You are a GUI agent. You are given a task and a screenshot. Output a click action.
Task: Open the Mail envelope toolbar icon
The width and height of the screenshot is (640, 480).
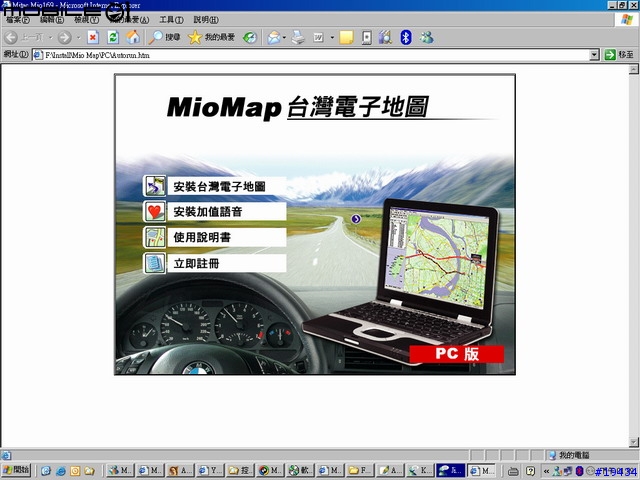coord(274,38)
